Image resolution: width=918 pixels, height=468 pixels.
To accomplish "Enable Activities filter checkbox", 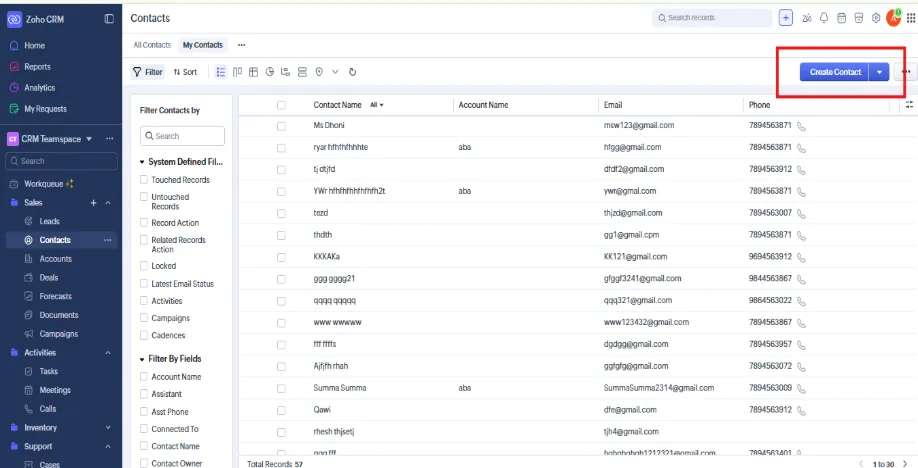I will point(143,300).
